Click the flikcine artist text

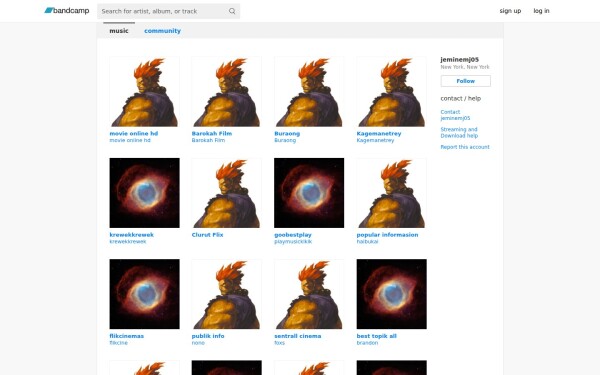pos(118,343)
